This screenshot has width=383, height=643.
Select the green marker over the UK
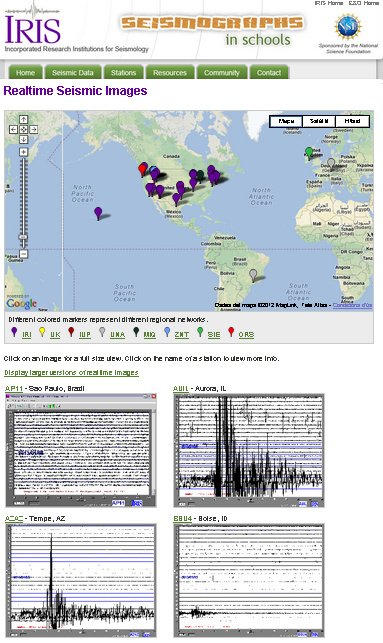coord(309,153)
